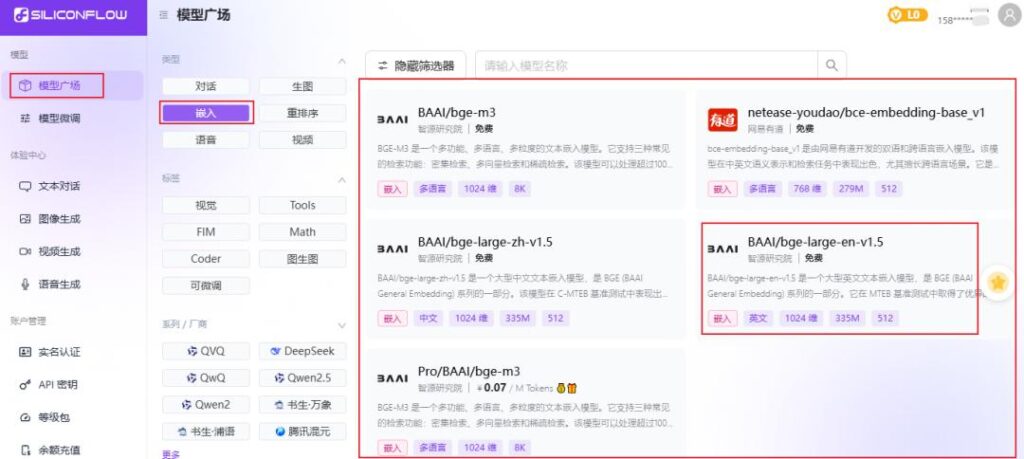The height and width of the screenshot is (459, 1024).
Task: Open API 密钥 in the sidebar
Action: point(56,384)
